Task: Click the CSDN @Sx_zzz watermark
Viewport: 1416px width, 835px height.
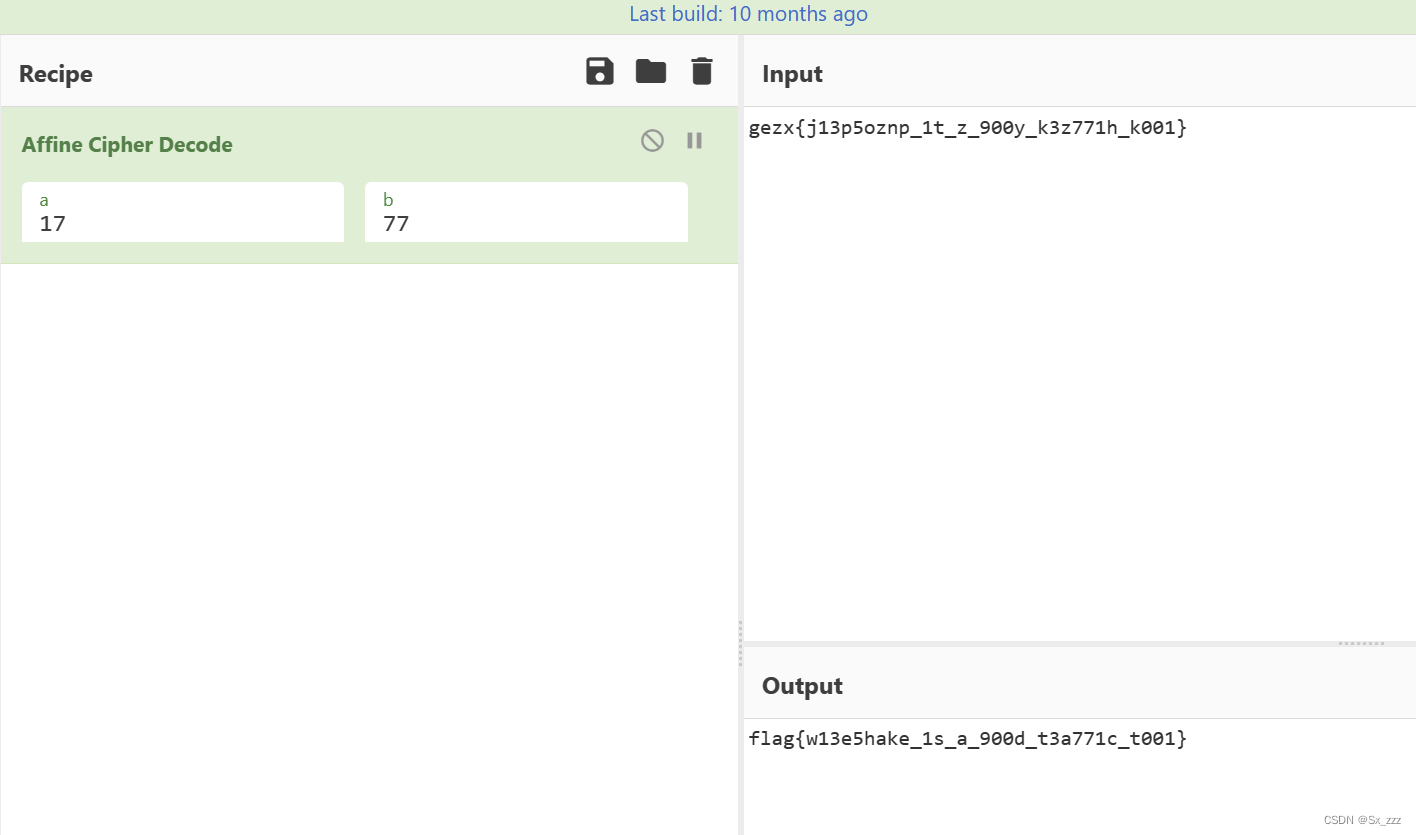Action: (x=1362, y=819)
